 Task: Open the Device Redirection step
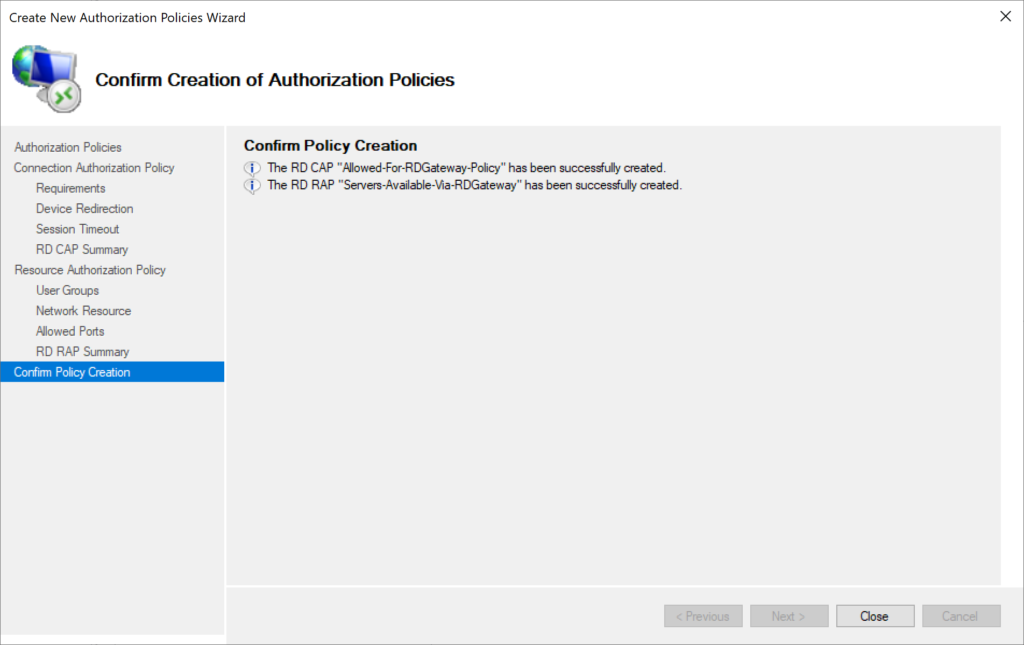point(83,208)
